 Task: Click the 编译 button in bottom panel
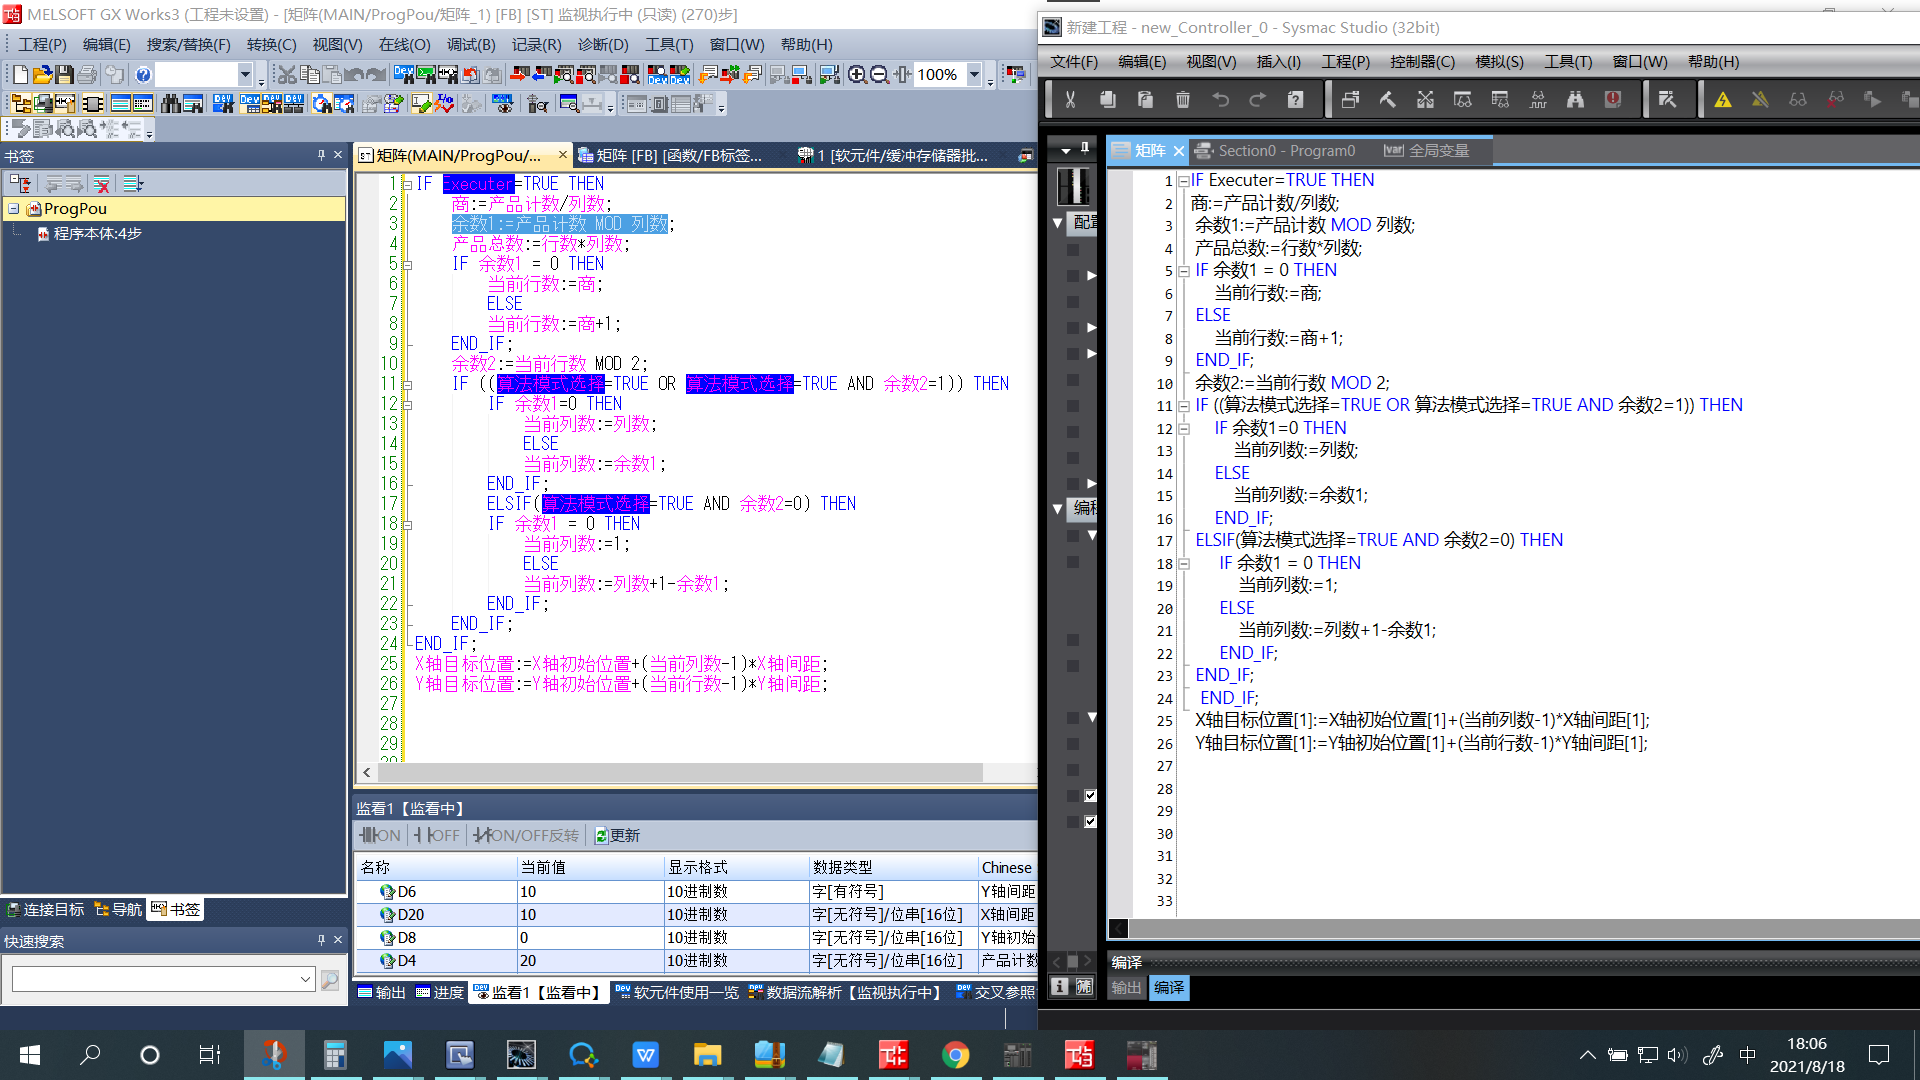1168,988
